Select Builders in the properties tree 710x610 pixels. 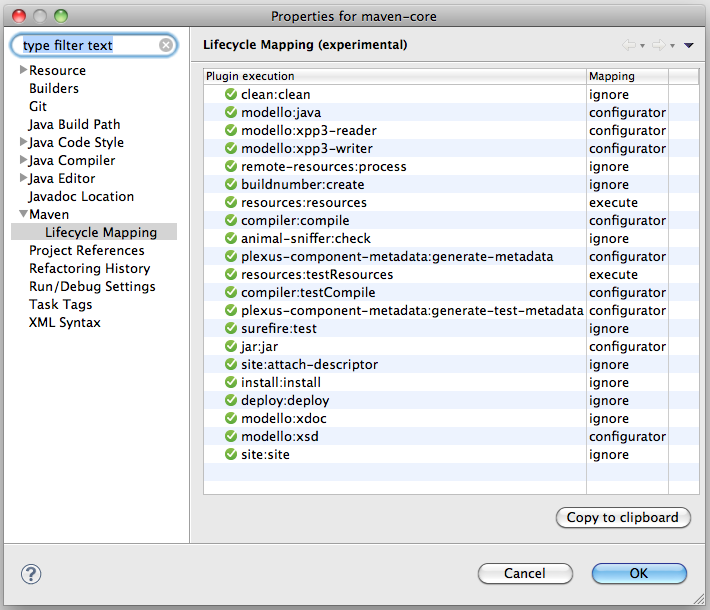click(x=54, y=88)
